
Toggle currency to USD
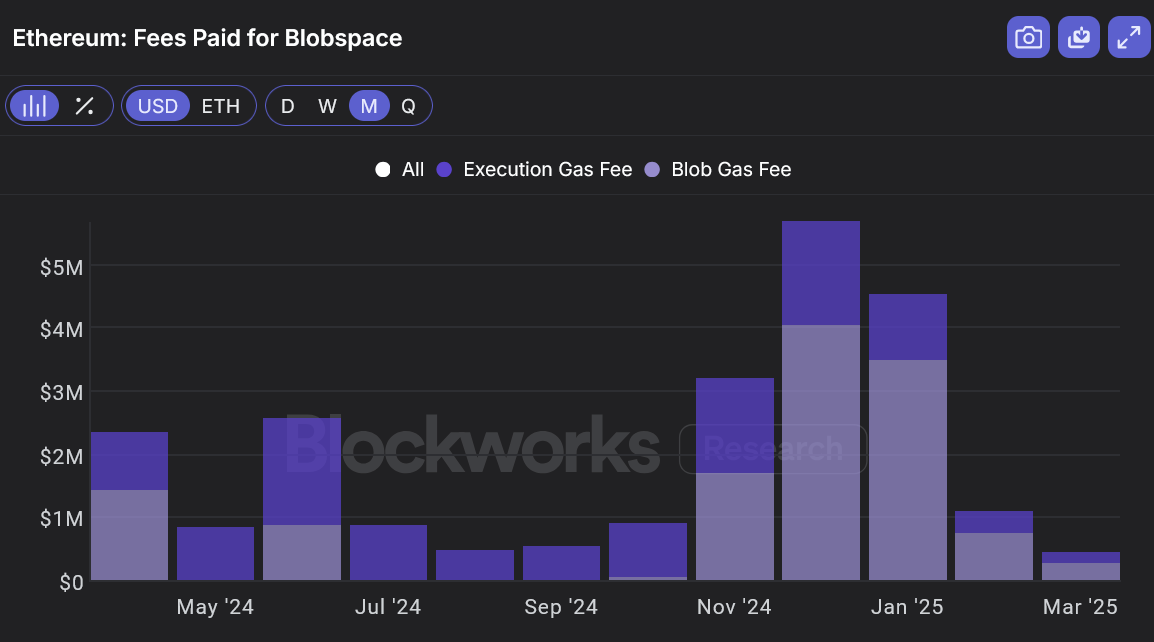(157, 106)
